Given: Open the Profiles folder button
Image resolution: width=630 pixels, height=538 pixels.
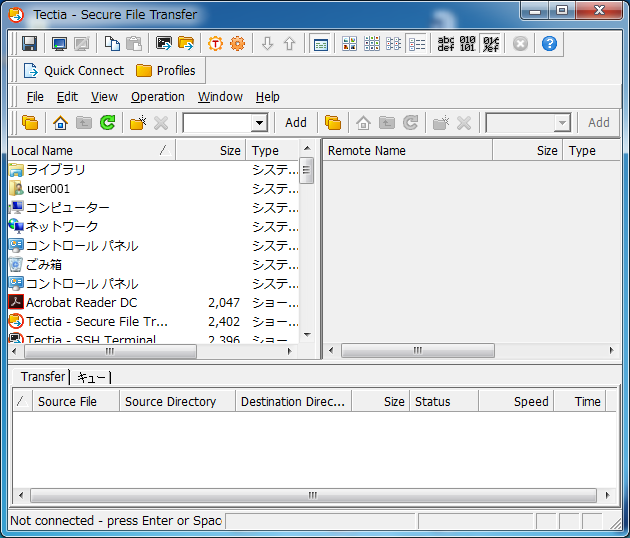Looking at the screenshot, I should [x=166, y=71].
